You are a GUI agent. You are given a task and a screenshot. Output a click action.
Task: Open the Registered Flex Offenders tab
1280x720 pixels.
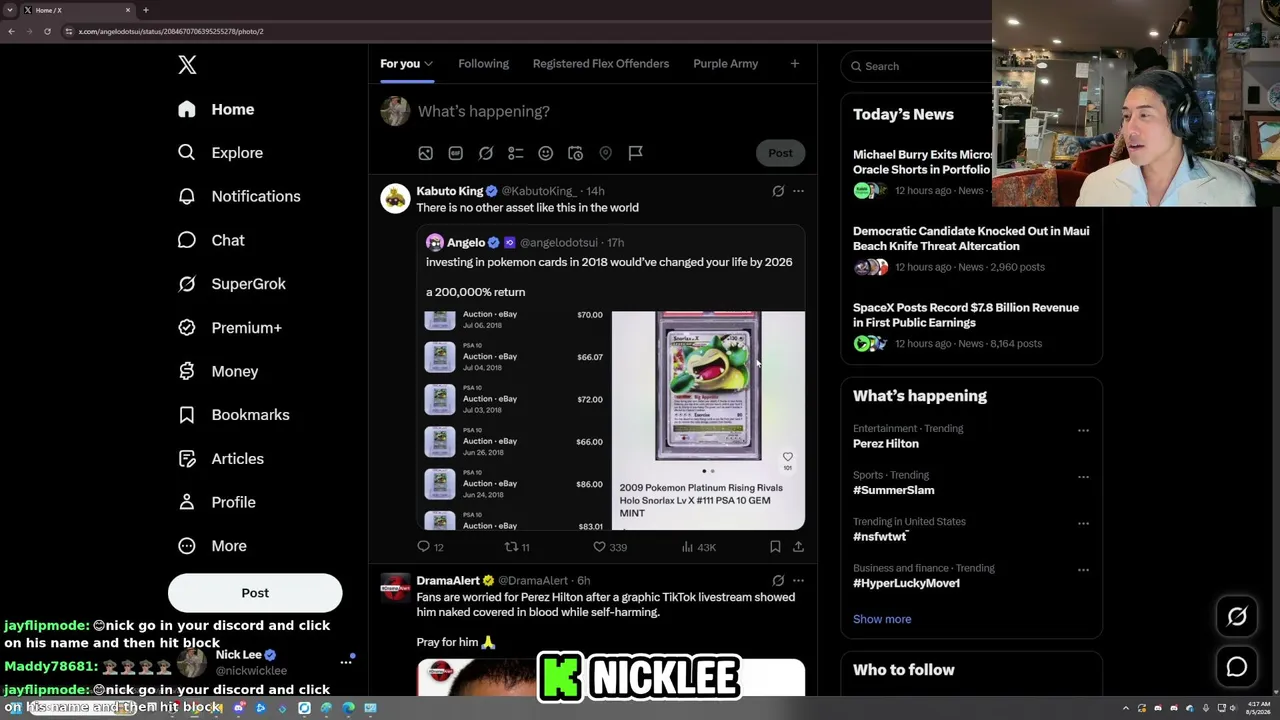tap(601, 64)
